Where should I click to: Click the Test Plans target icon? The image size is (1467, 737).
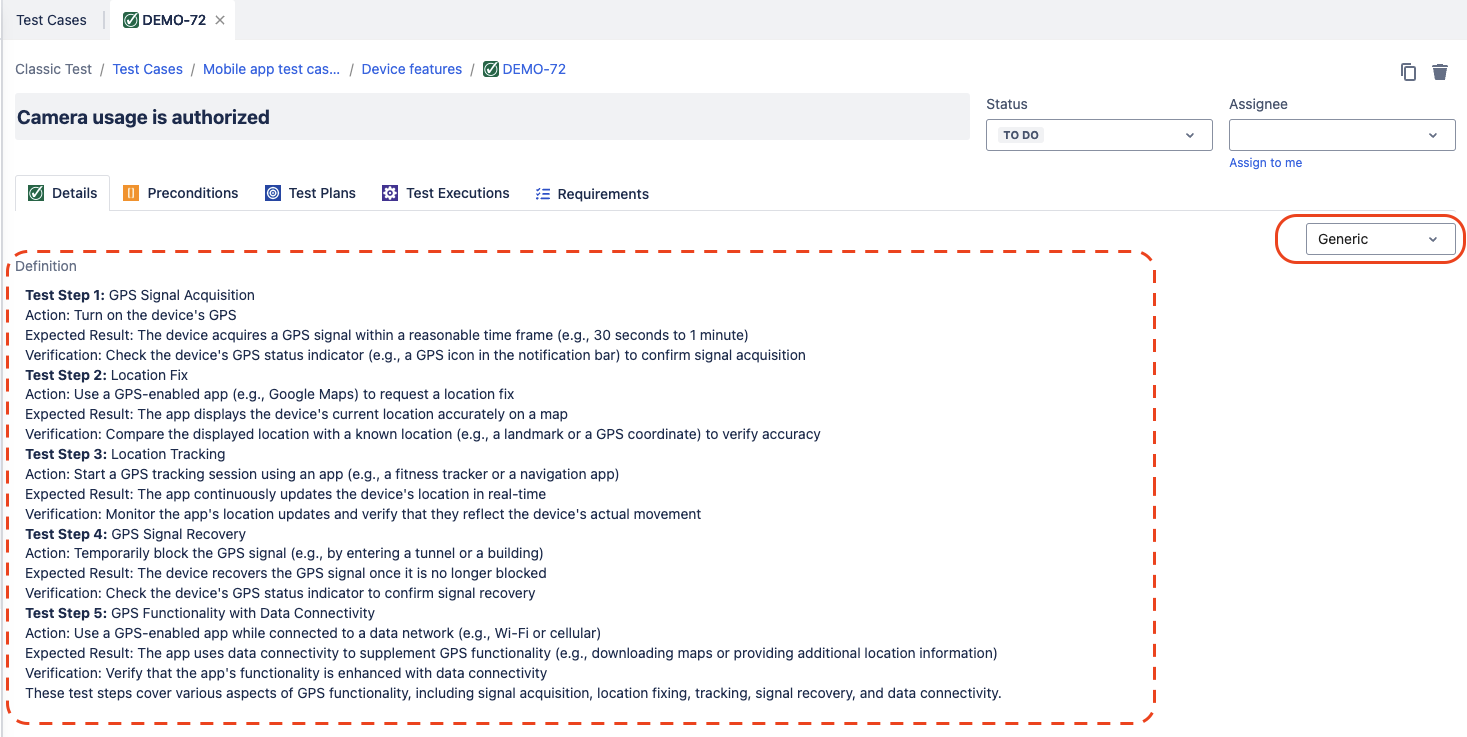(273, 193)
